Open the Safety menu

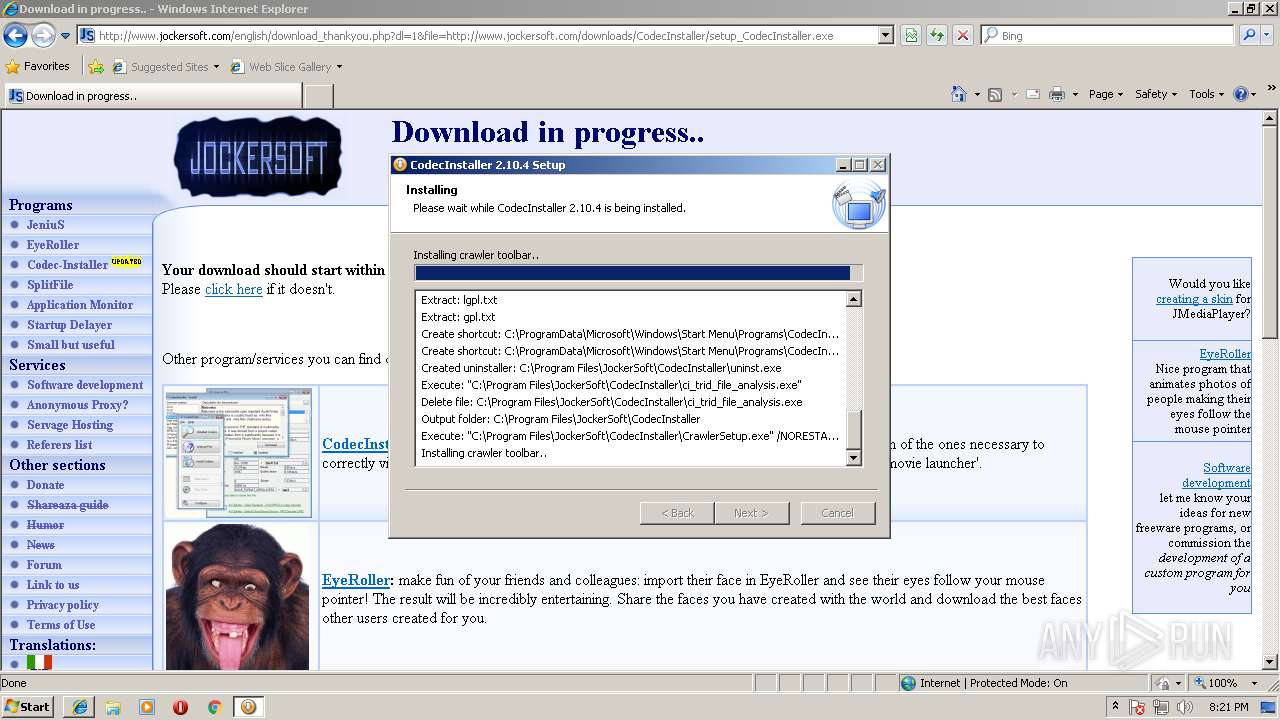[1157, 94]
